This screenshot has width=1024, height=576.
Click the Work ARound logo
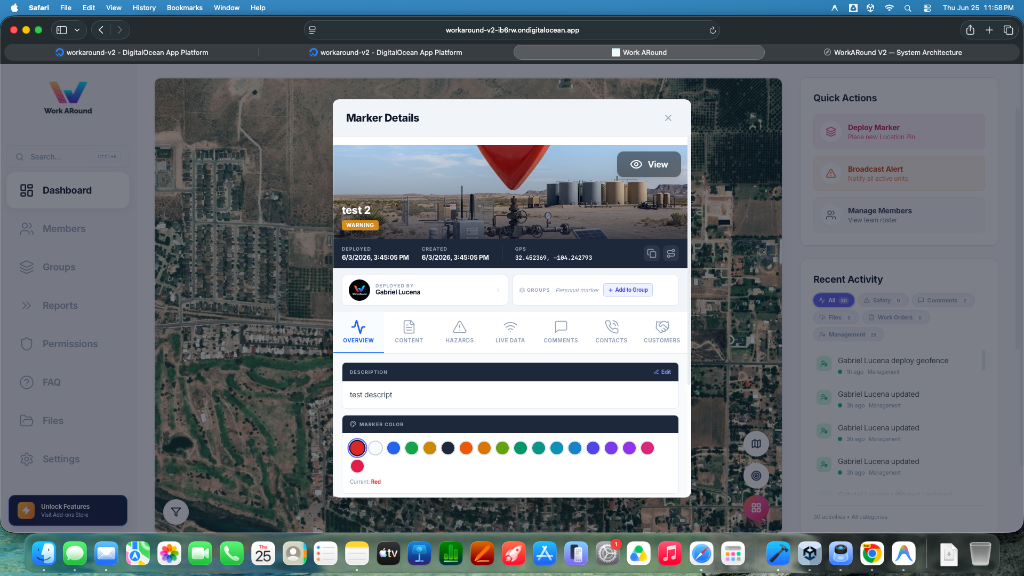click(x=68, y=98)
